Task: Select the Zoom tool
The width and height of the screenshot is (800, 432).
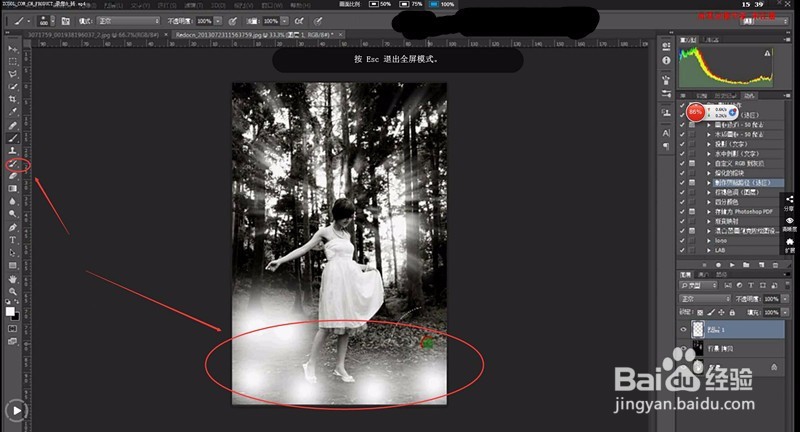Action: 13,292
